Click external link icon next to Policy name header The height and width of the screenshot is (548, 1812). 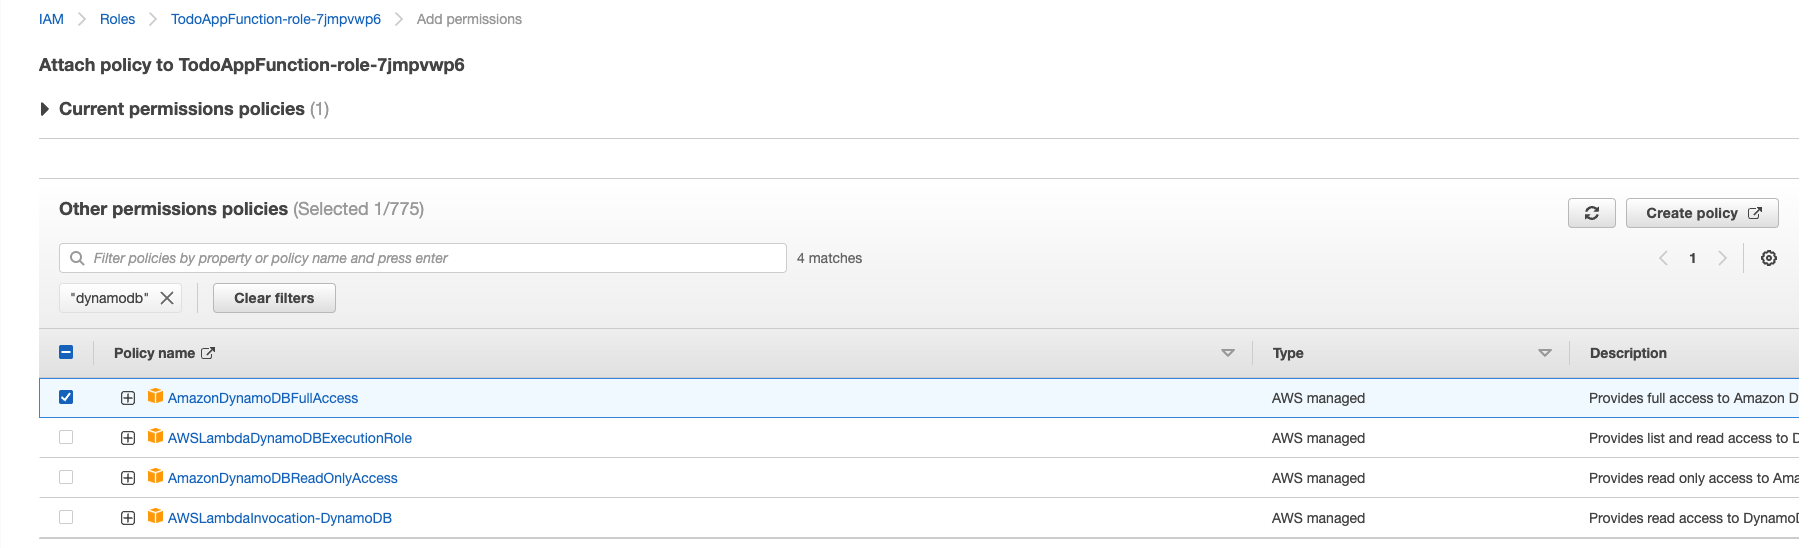coord(208,353)
